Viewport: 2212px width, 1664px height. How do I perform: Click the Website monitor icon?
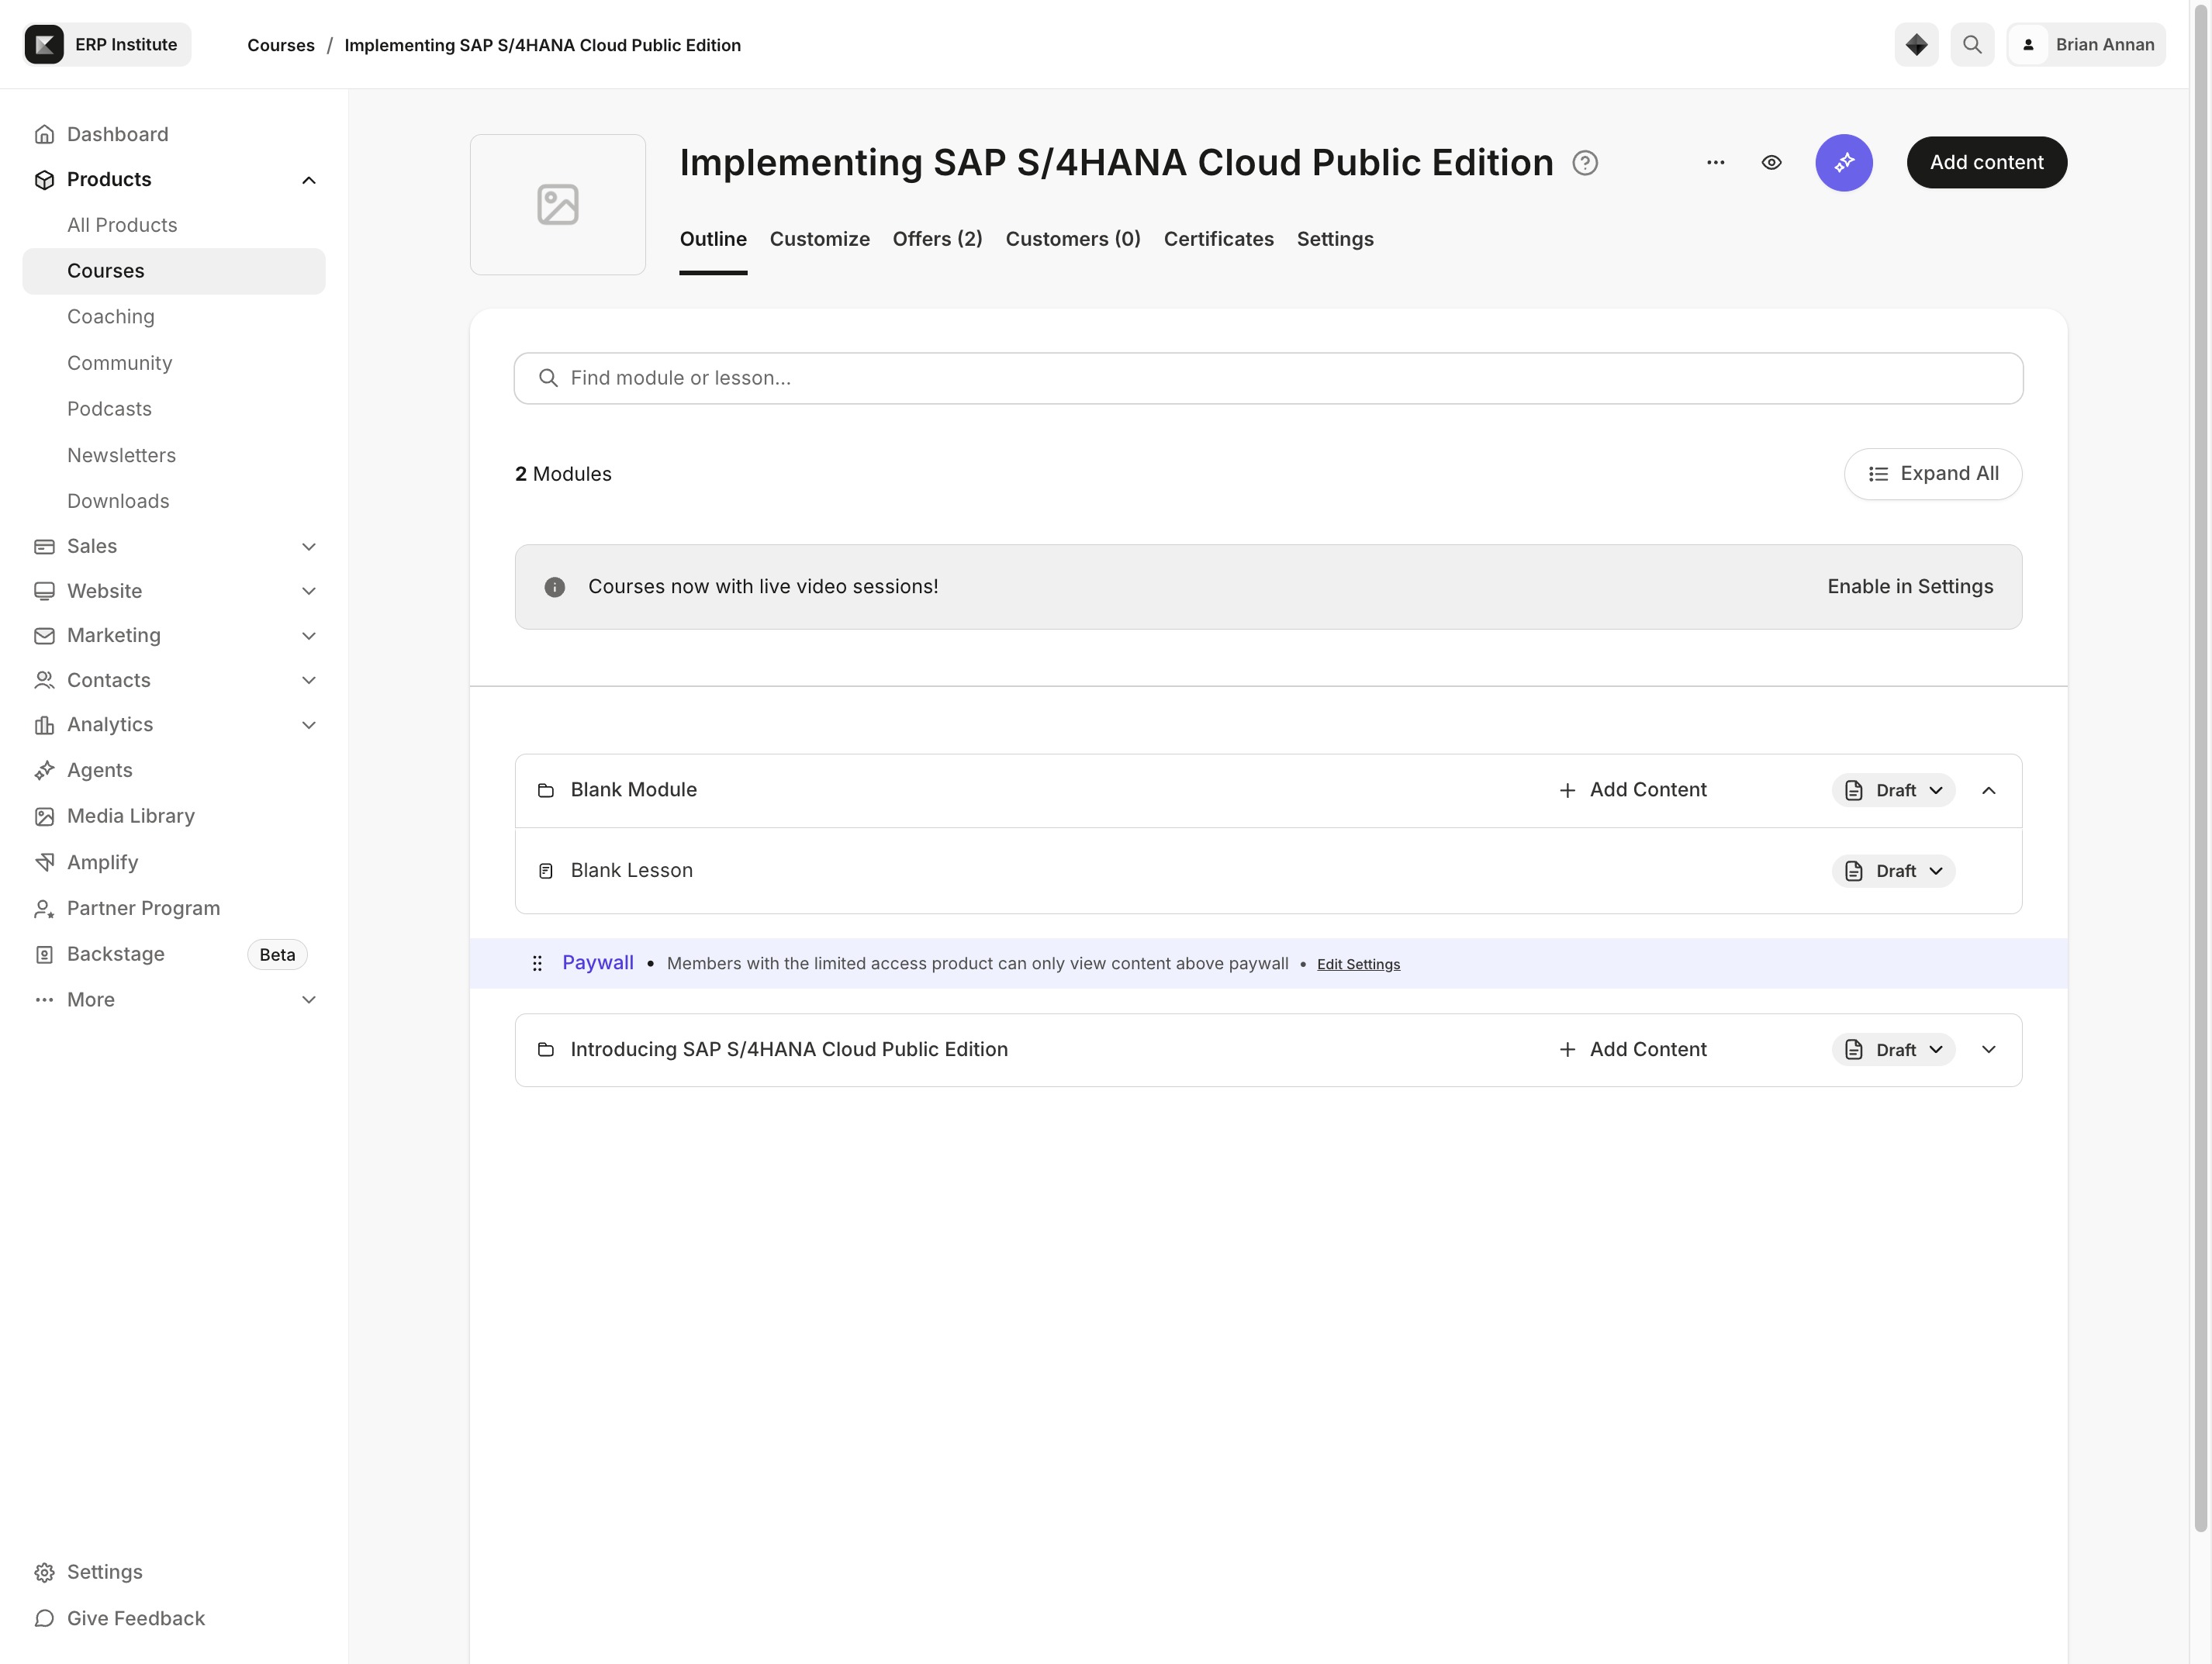click(x=44, y=591)
